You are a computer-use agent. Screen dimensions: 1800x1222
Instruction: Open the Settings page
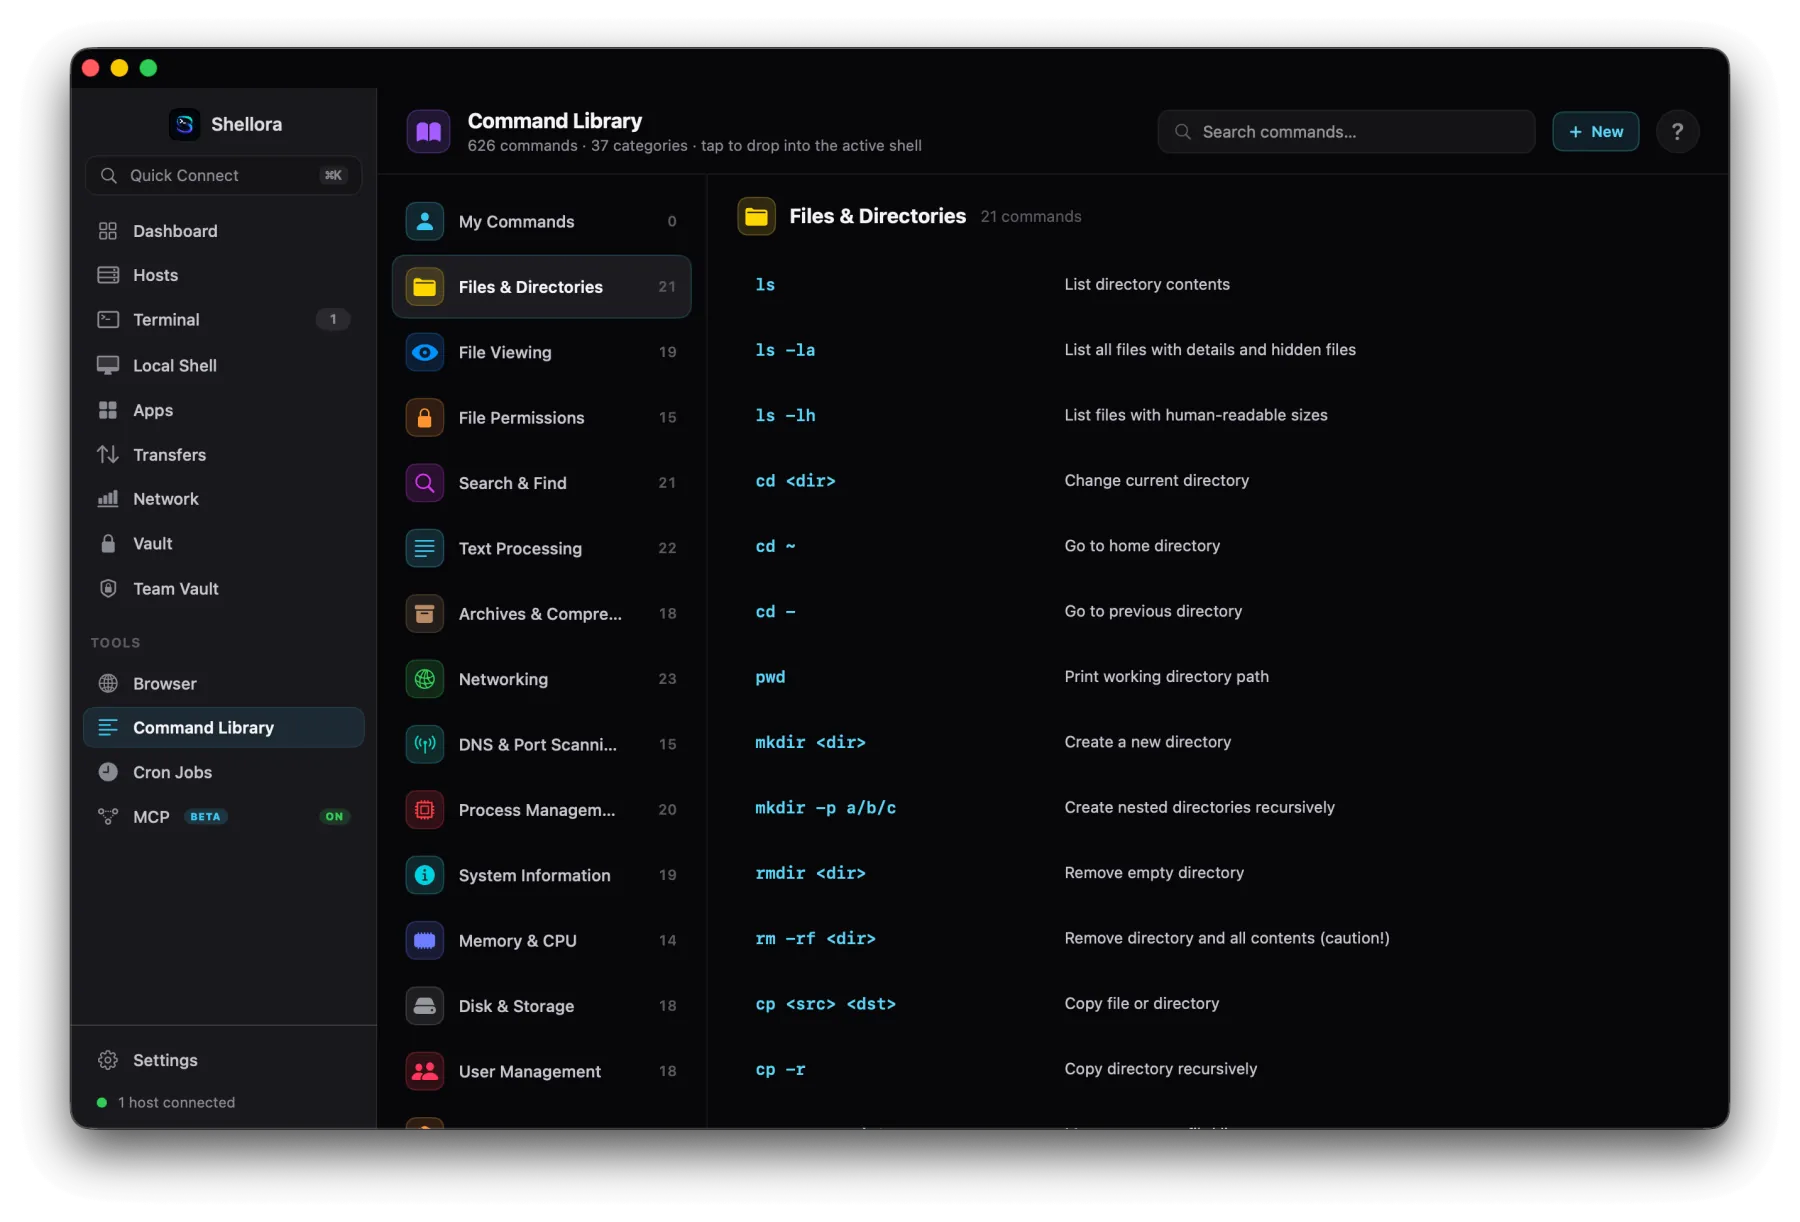click(224, 1060)
